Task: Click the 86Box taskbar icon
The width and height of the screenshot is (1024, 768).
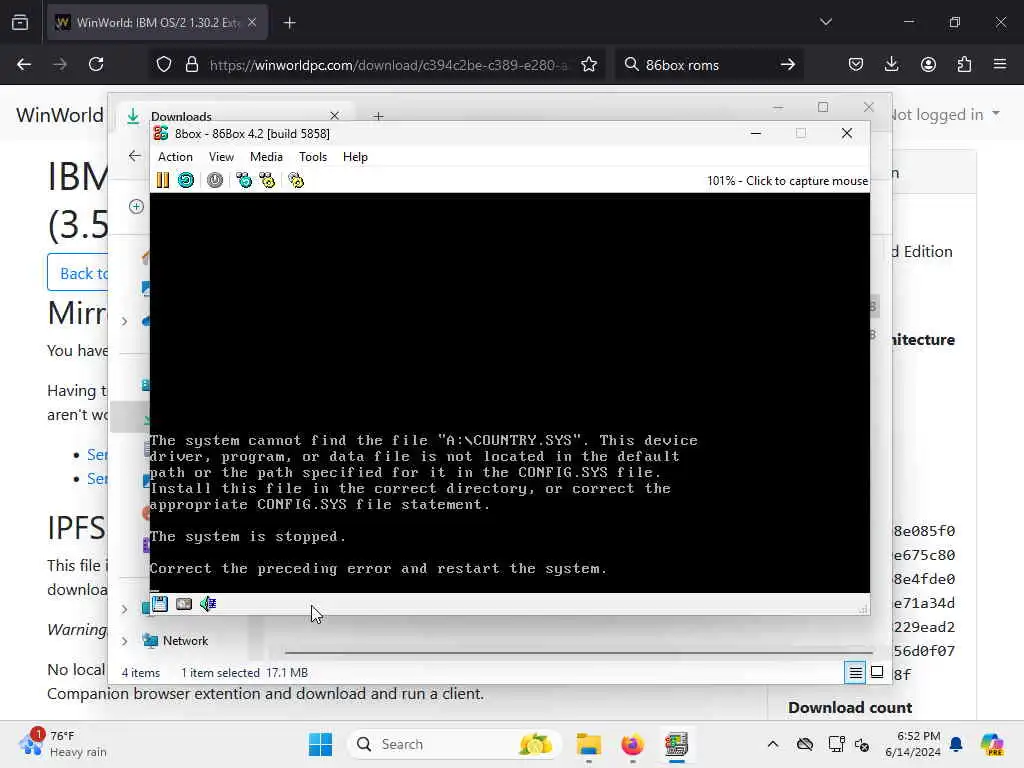Action: (676, 744)
